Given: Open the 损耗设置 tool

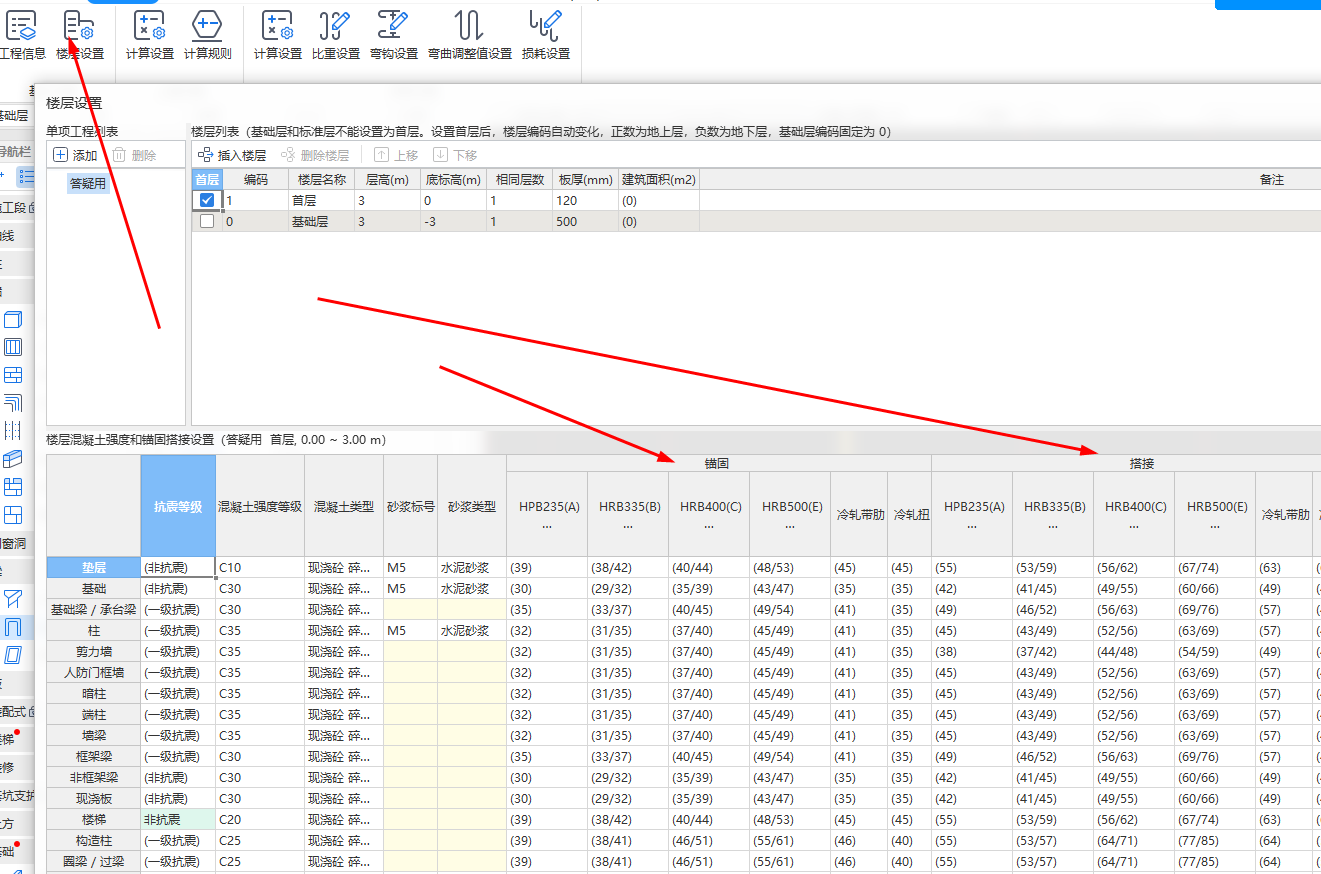Looking at the screenshot, I should pos(546,34).
